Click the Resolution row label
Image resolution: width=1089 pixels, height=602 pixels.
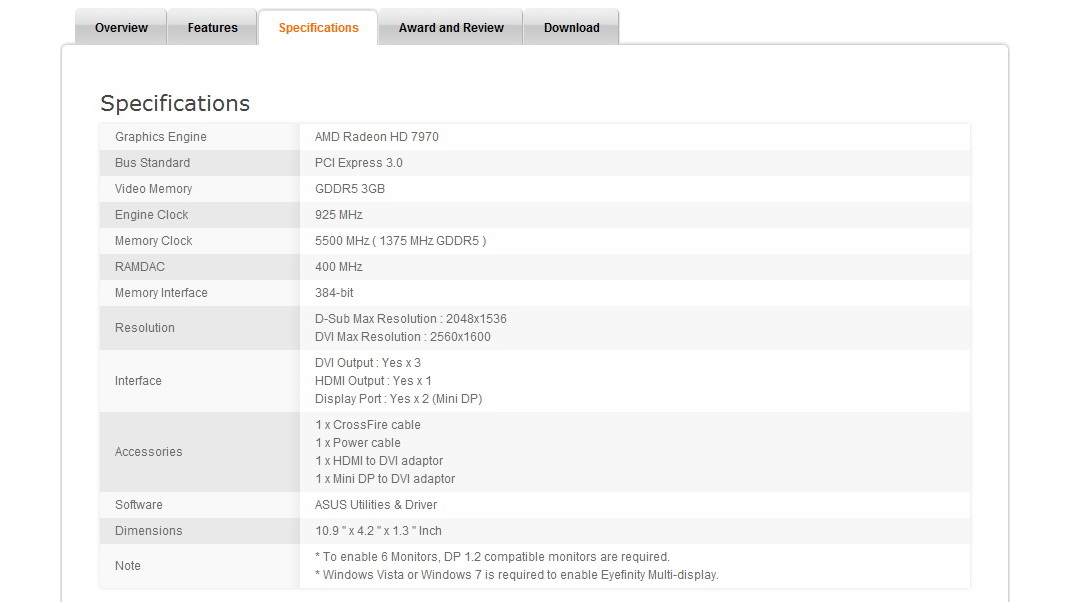click(144, 328)
